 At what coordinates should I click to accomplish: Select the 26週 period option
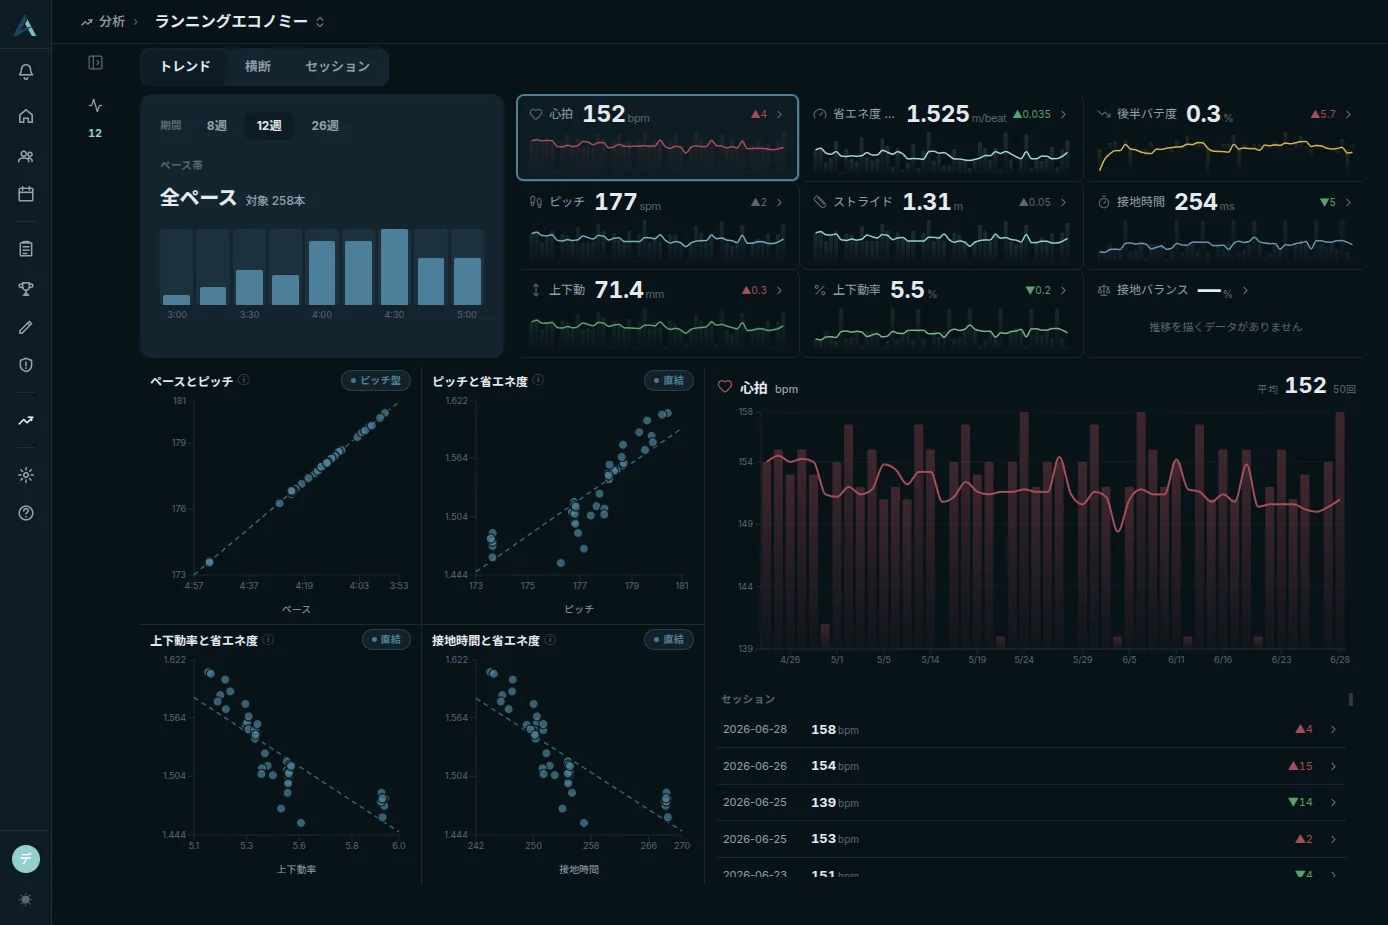[325, 126]
